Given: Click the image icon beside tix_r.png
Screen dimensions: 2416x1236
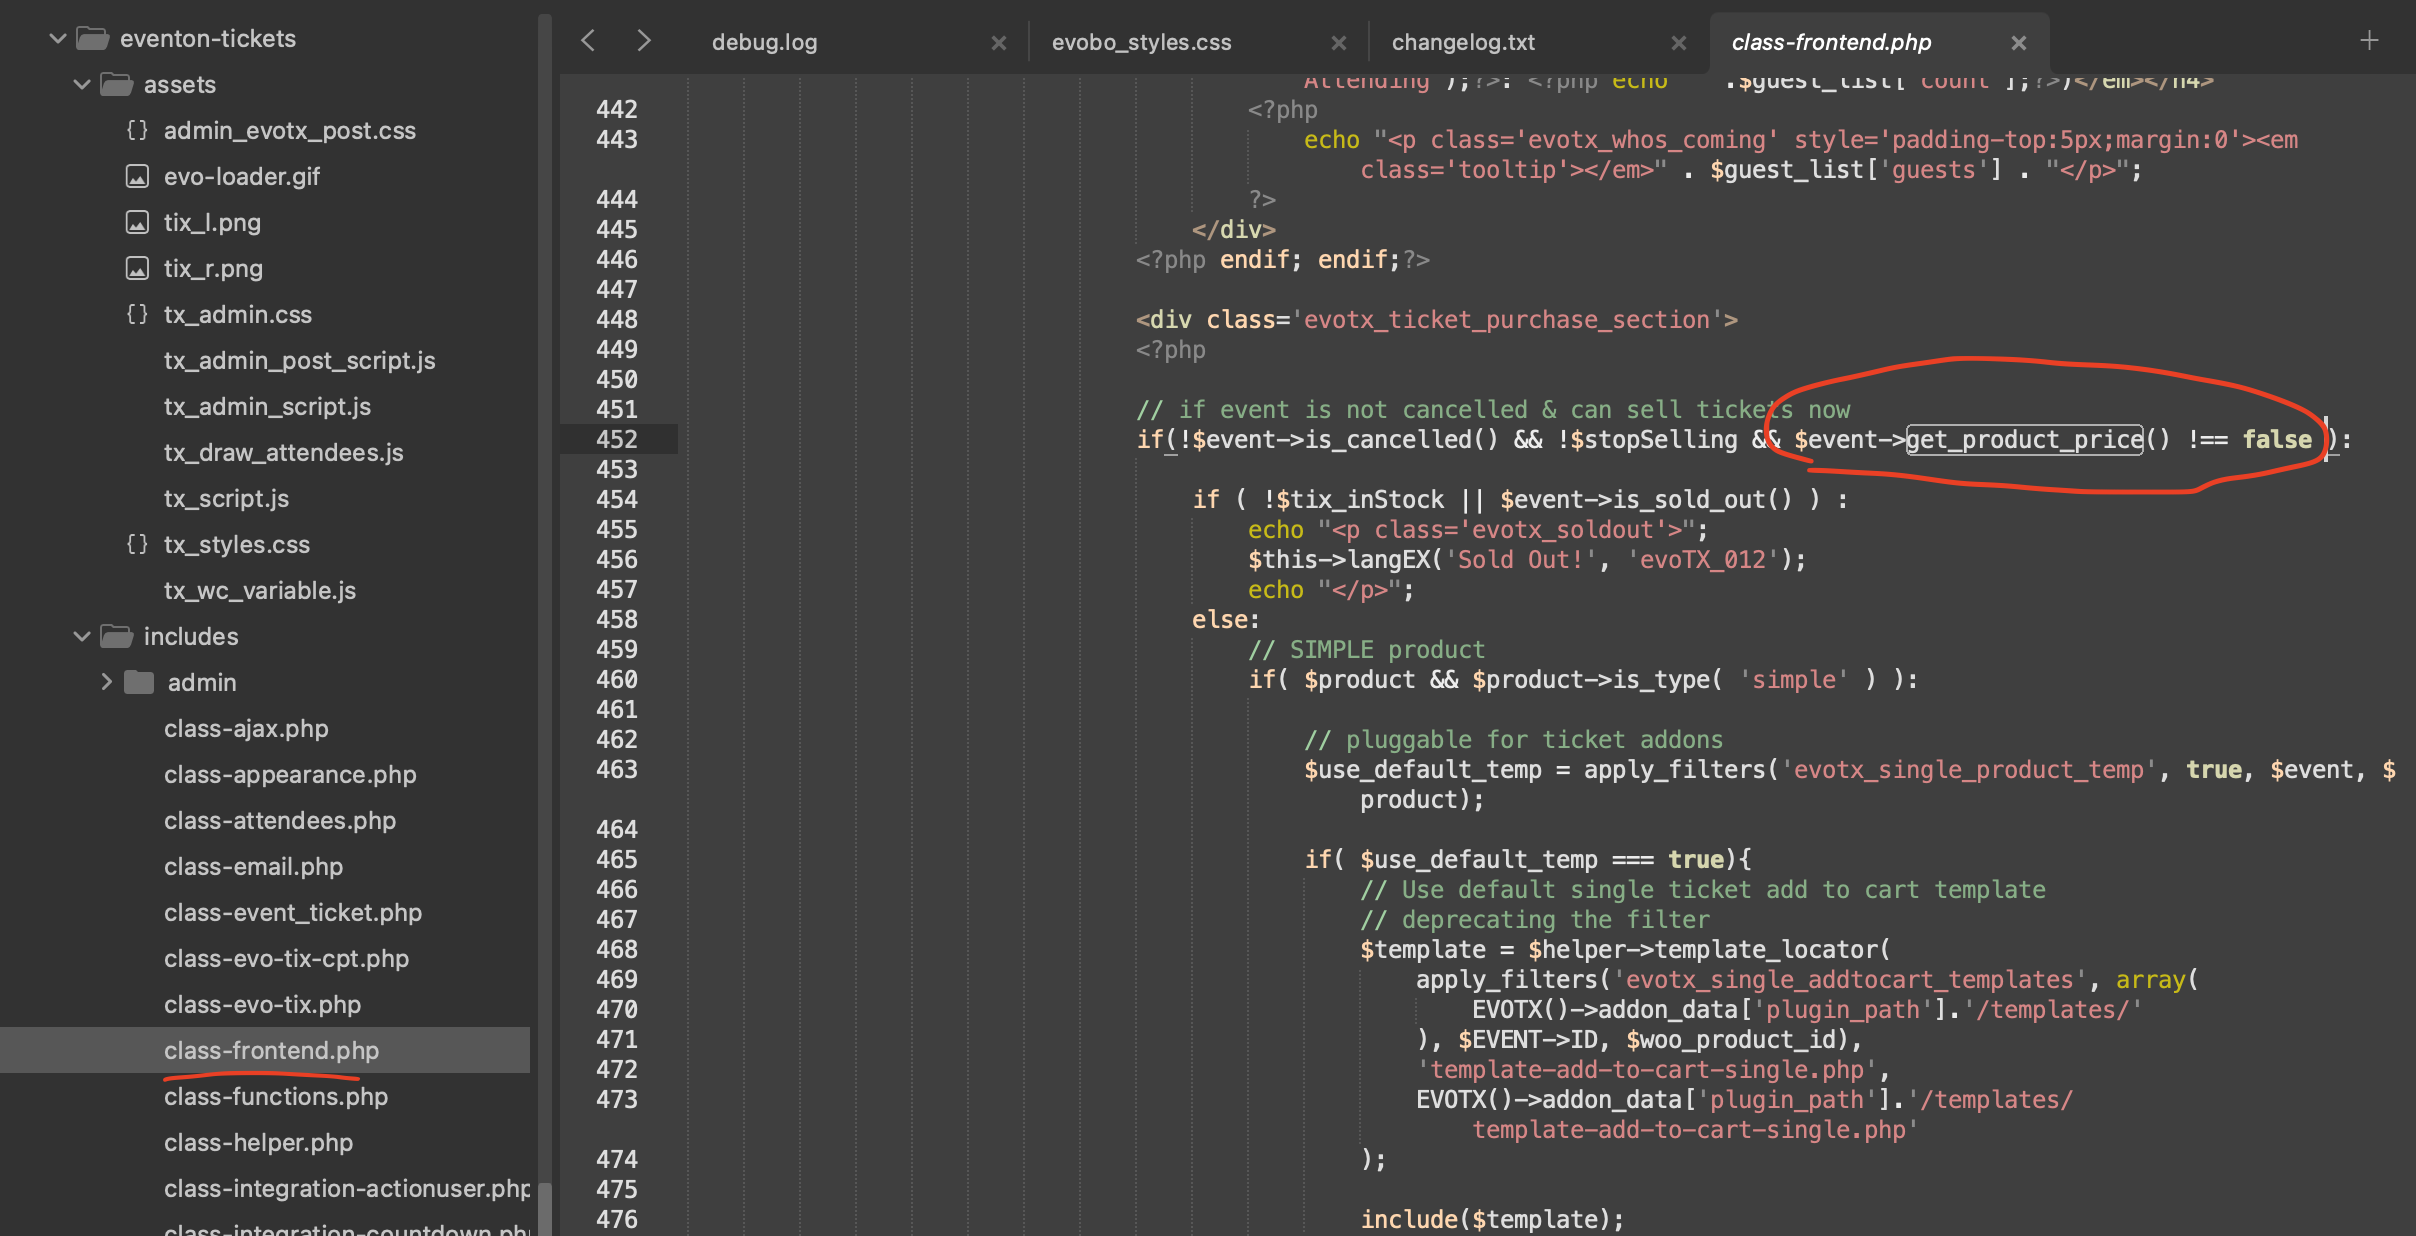Looking at the screenshot, I should click(137, 269).
